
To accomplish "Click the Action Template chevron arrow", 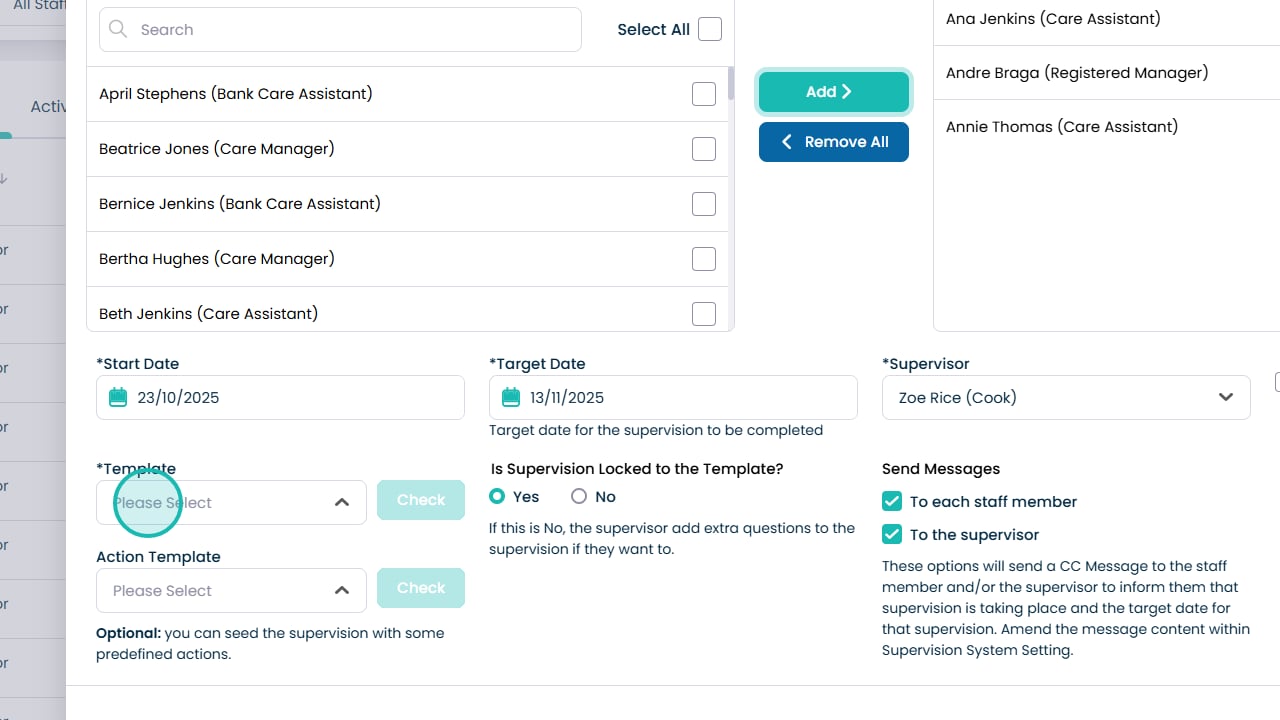I will [x=342, y=590].
